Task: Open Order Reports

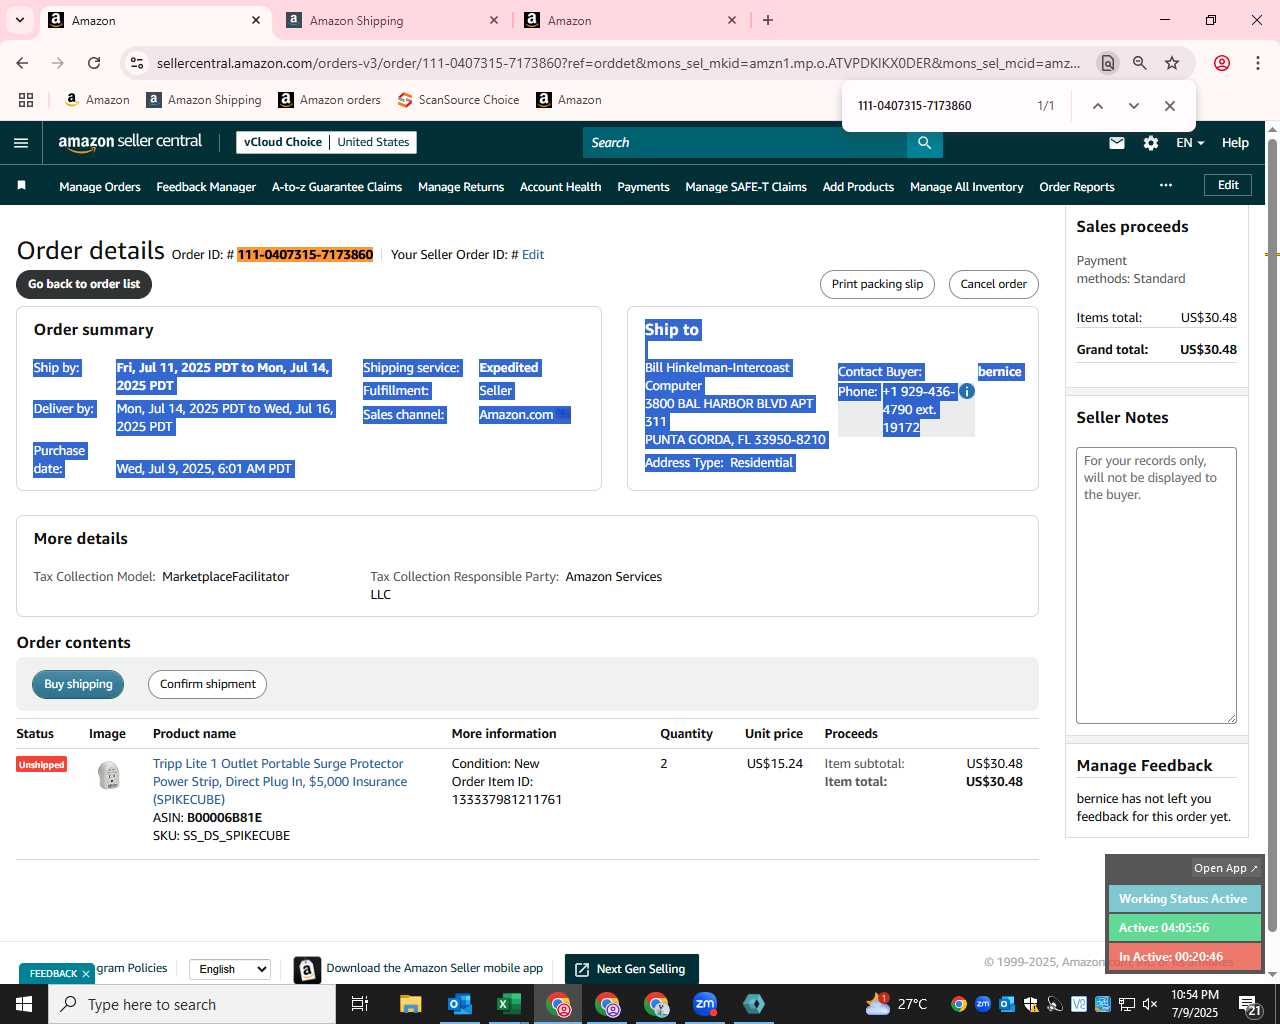Action: [x=1077, y=187]
